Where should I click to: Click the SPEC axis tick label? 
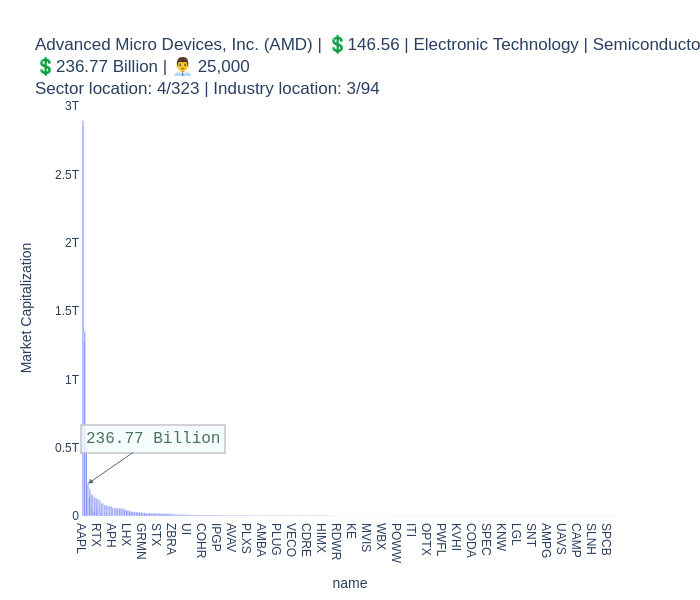[486, 539]
